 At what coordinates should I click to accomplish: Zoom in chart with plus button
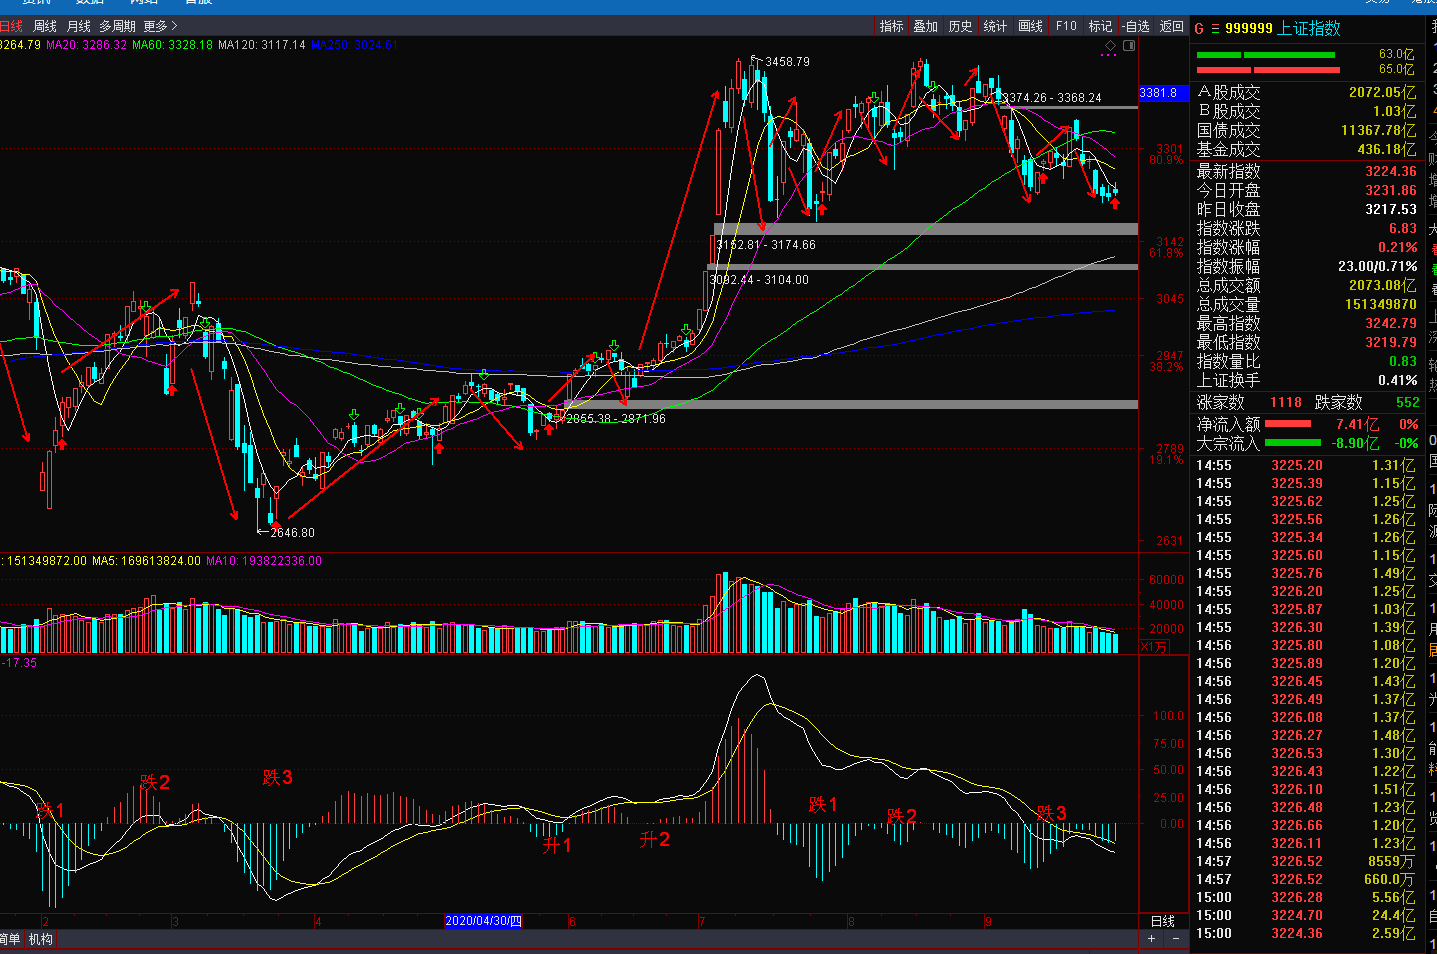click(x=1152, y=938)
